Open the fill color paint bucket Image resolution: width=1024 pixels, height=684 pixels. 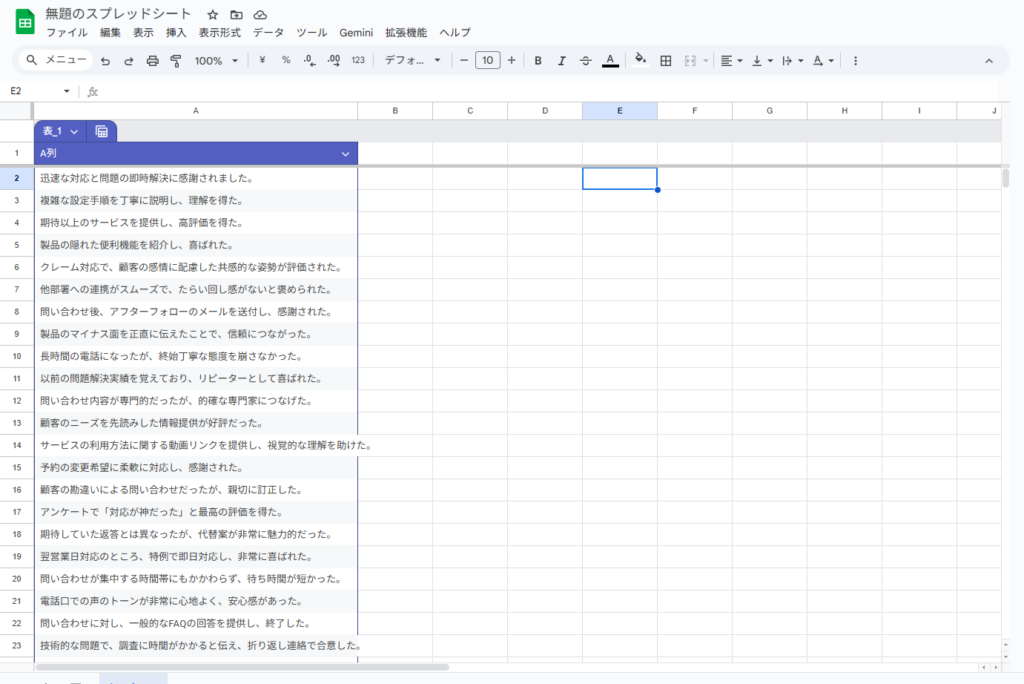point(640,61)
